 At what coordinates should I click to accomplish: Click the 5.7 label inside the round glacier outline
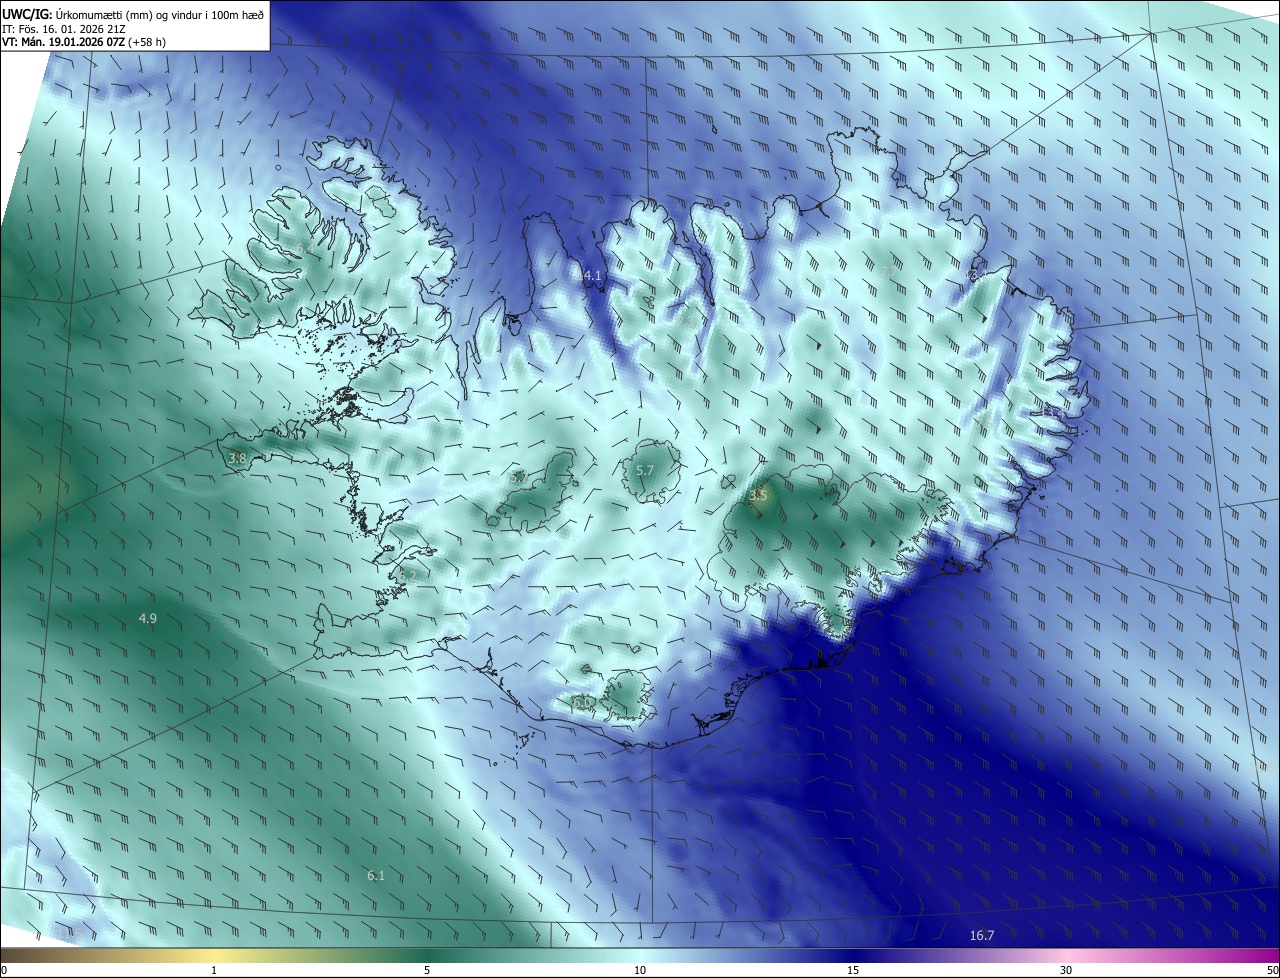pos(645,470)
